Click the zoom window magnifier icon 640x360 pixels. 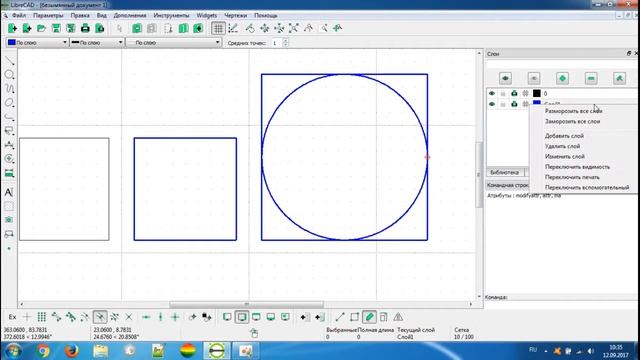tap(324, 28)
